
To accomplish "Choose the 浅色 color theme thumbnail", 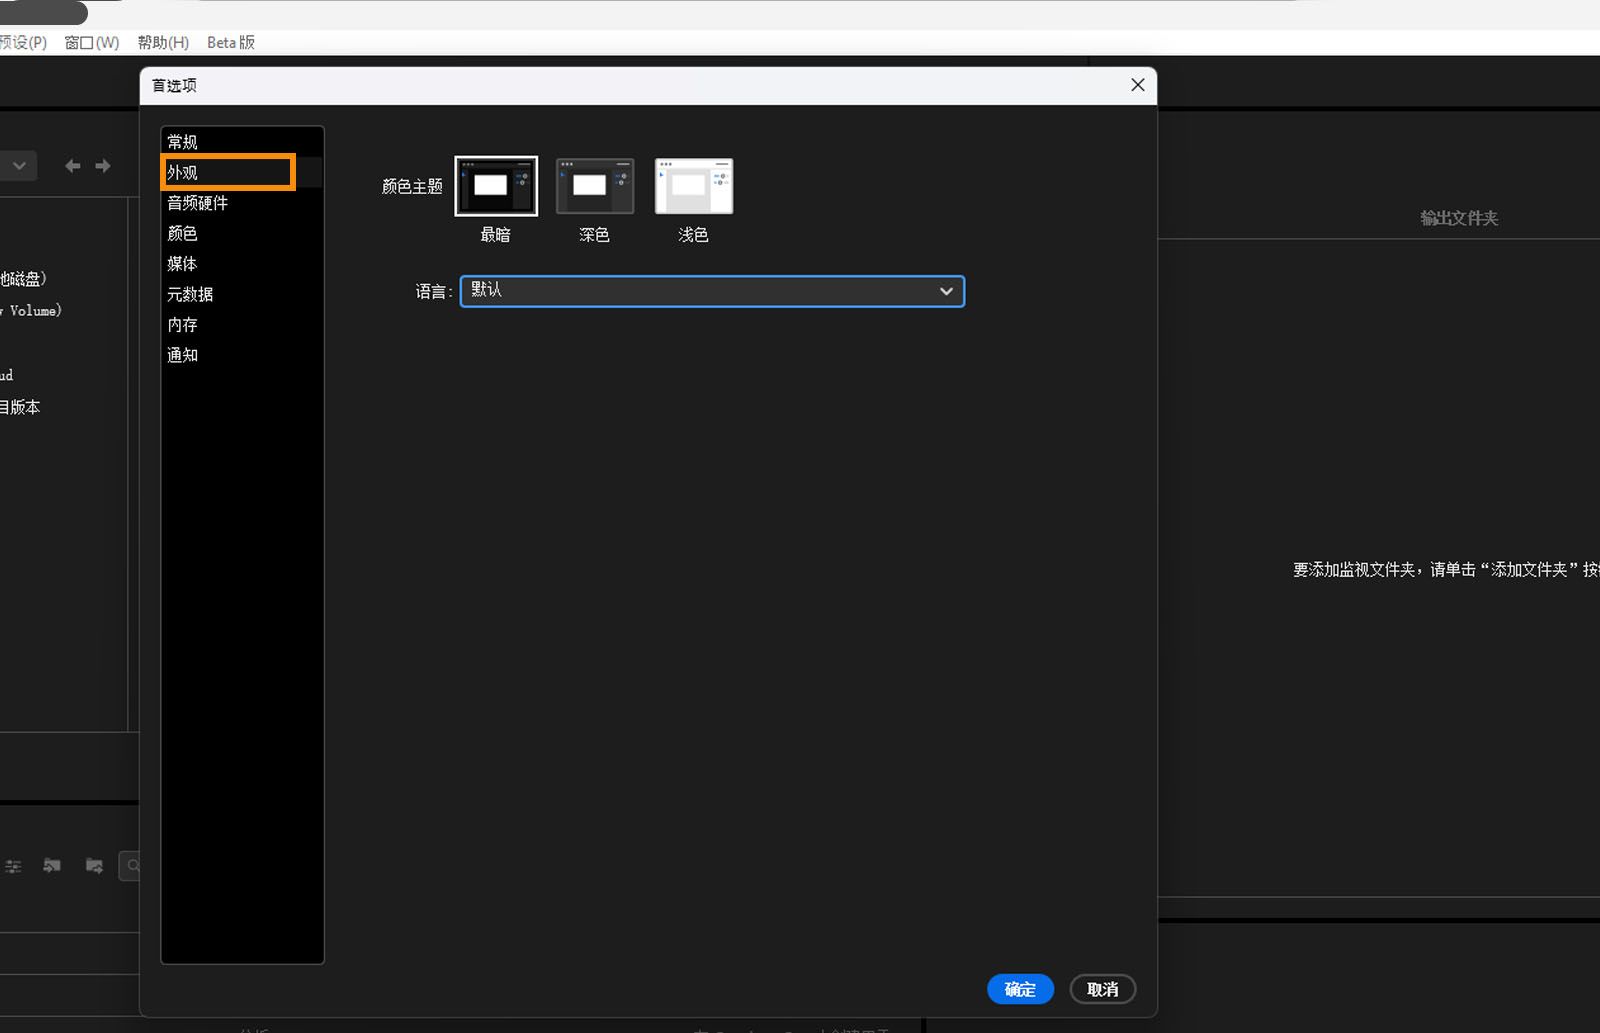I will click(694, 186).
